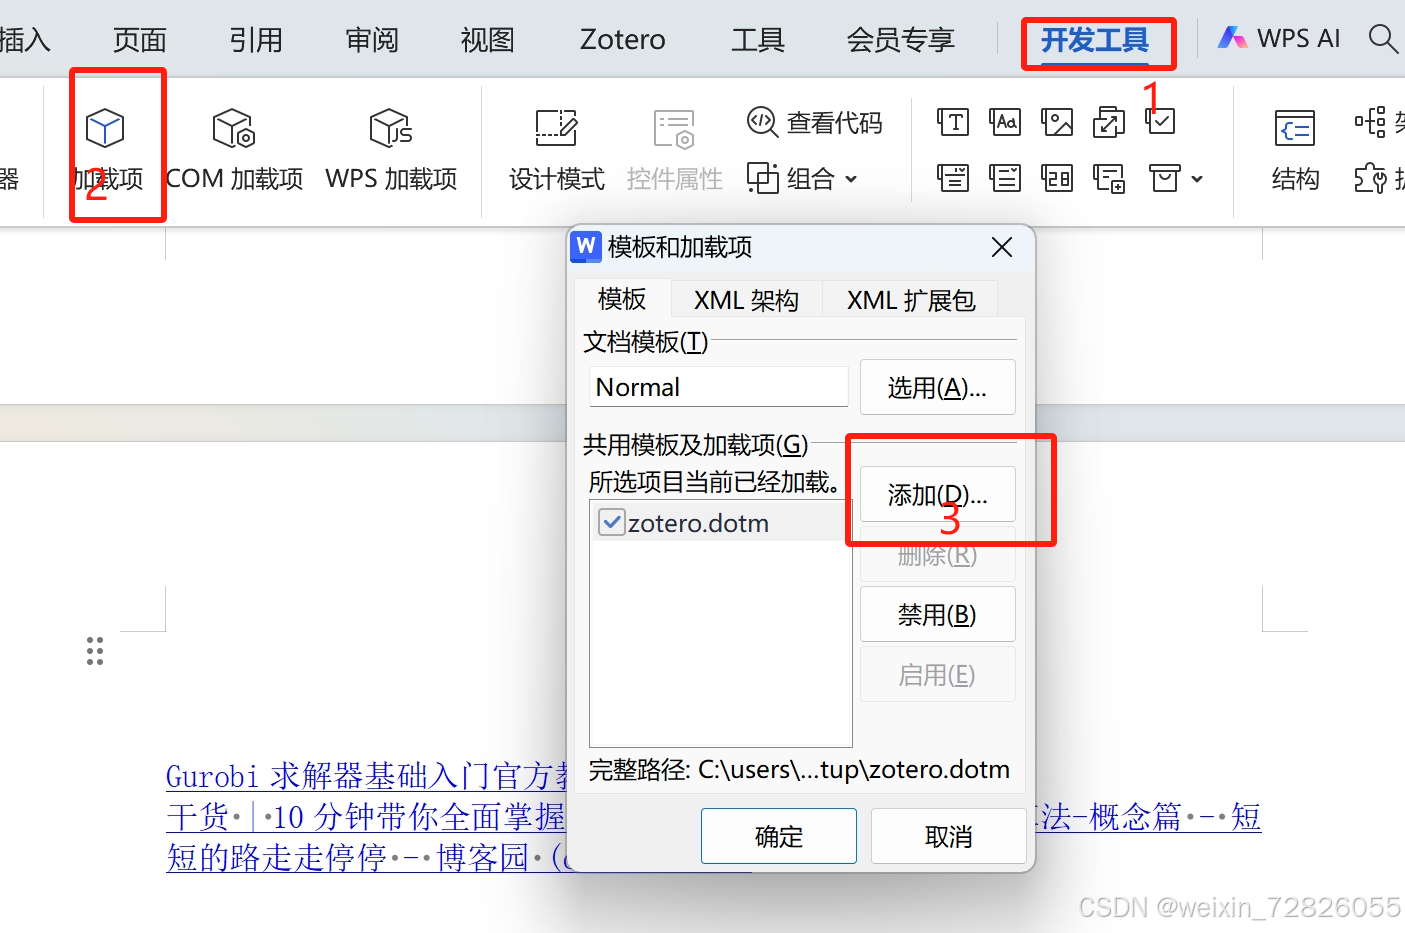Click the tree schema icon right of 结构
The image size is (1405, 933).
tap(1371, 122)
